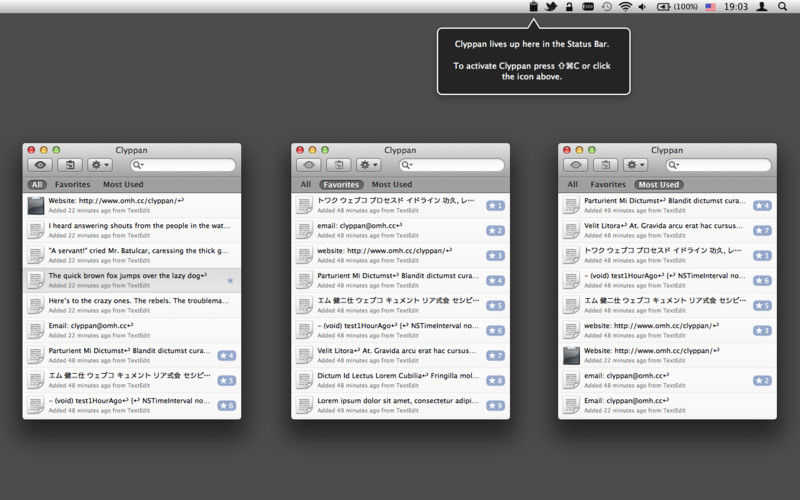Switch to Favorites tab in left window
Viewport: 800px width, 500px height.
72,184
